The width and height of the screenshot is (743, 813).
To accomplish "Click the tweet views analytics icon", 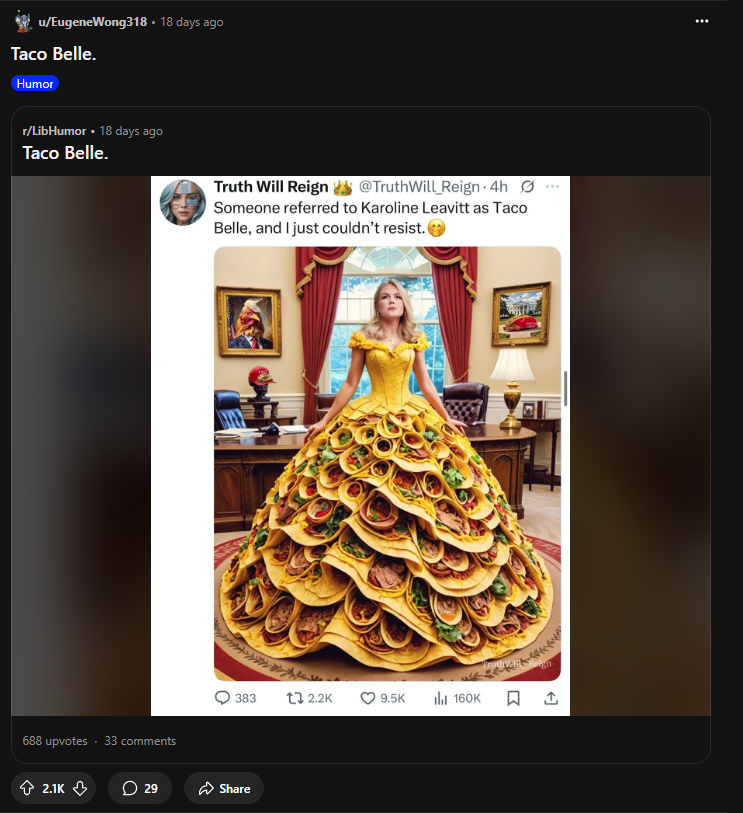I will 440,698.
